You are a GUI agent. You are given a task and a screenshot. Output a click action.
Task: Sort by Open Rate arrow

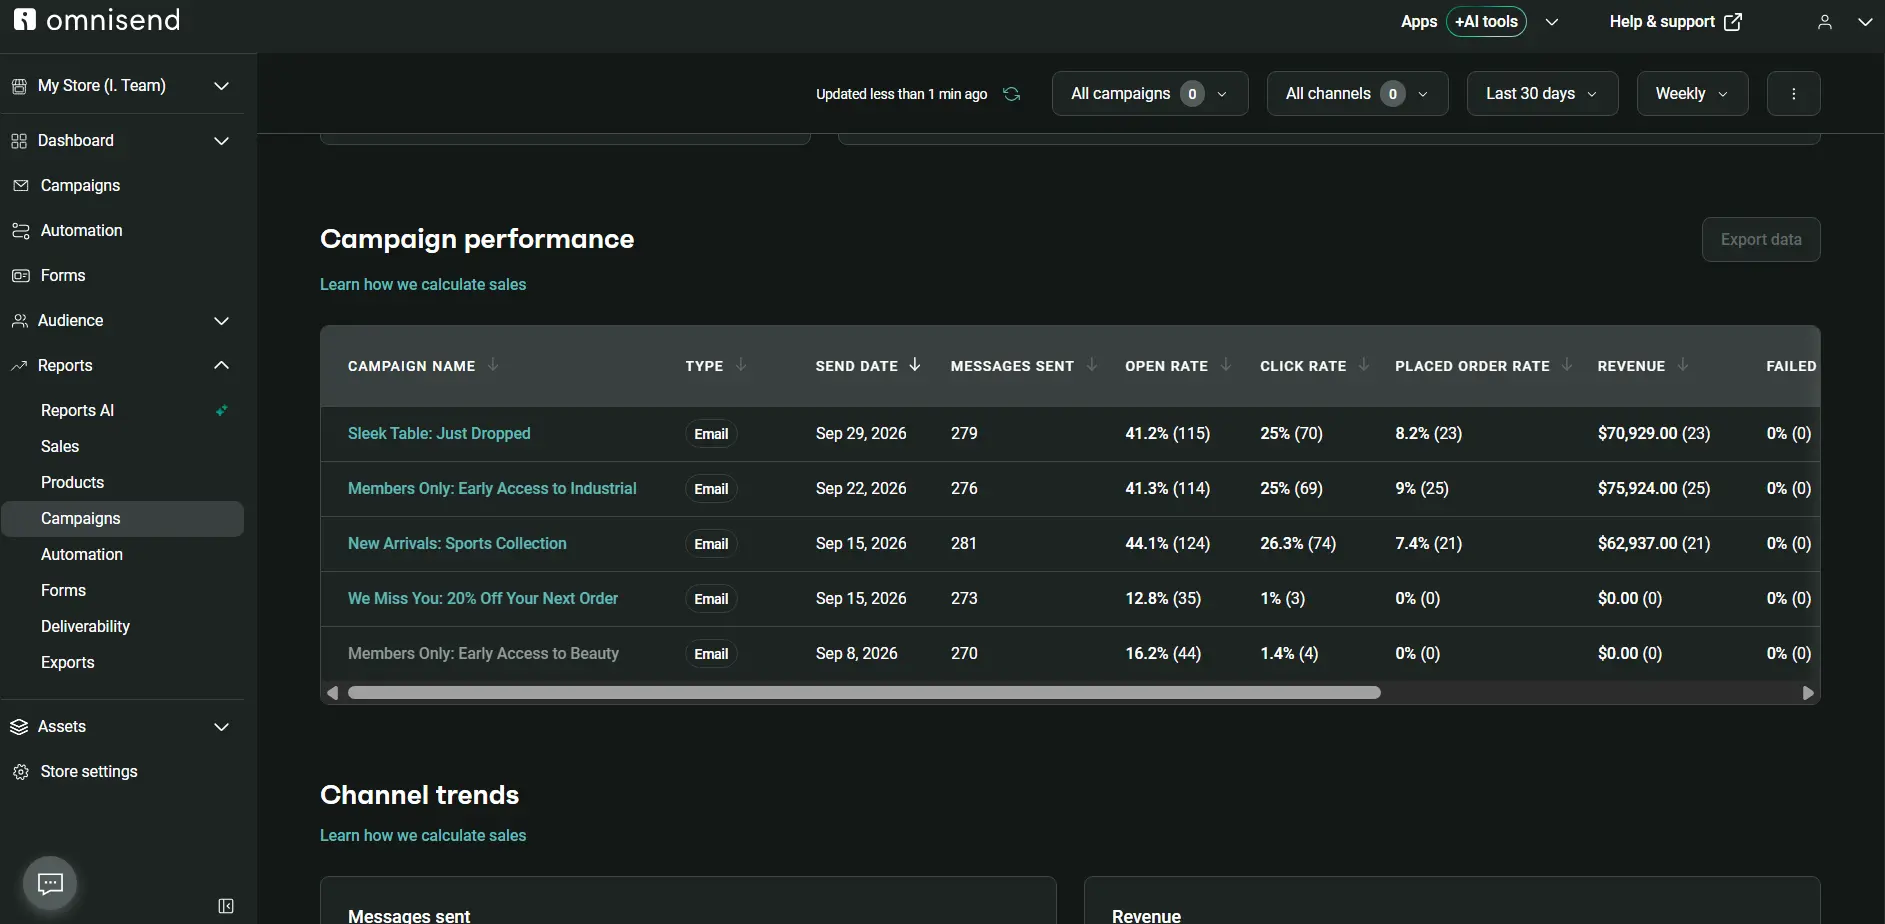click(x=1226, y=365)
